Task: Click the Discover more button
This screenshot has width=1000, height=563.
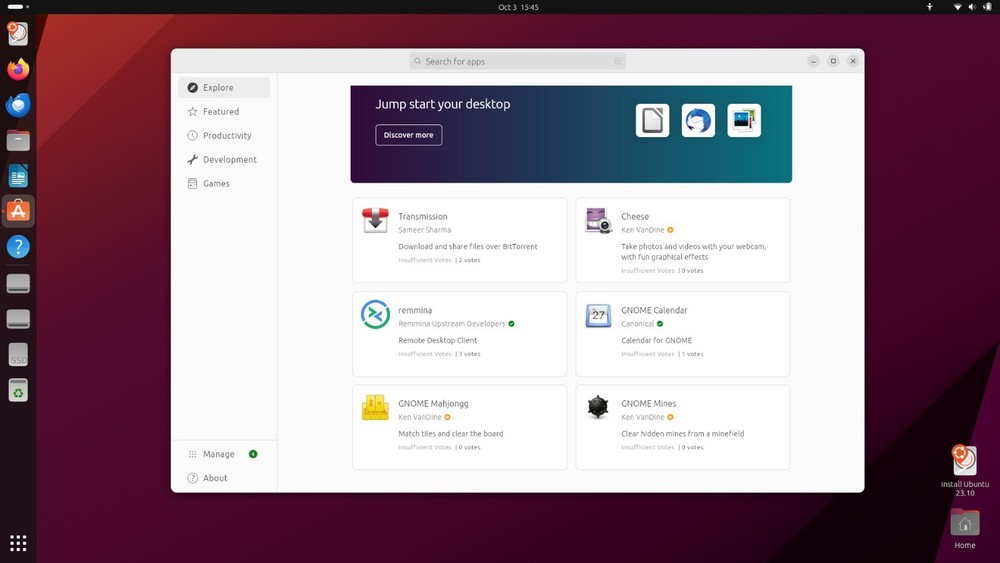Action: [408, 135]
